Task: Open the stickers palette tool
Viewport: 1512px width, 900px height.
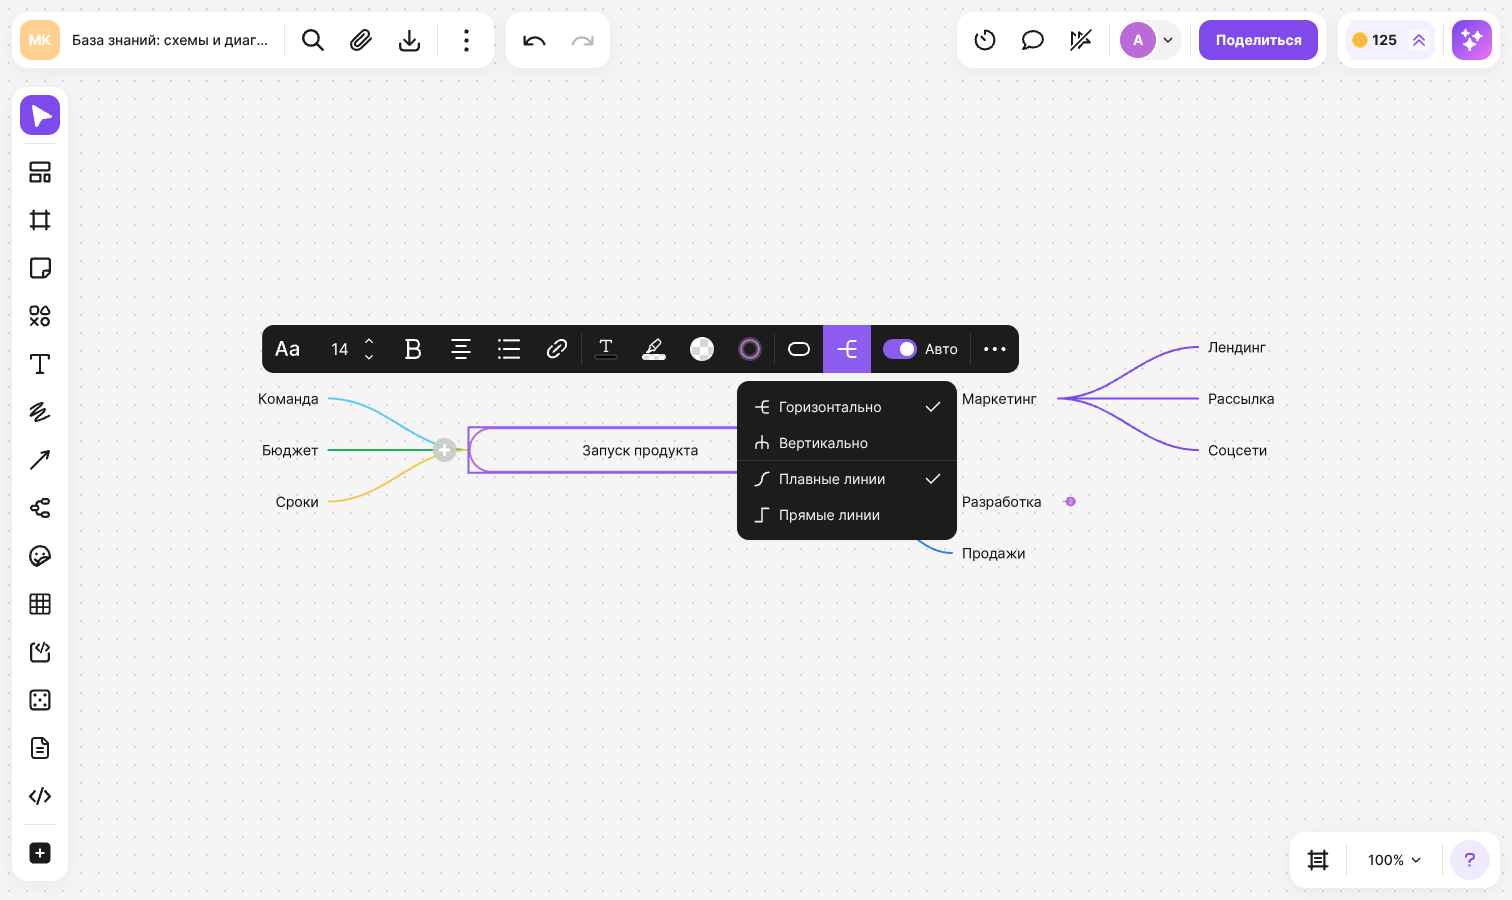Action: coord(40,556)
